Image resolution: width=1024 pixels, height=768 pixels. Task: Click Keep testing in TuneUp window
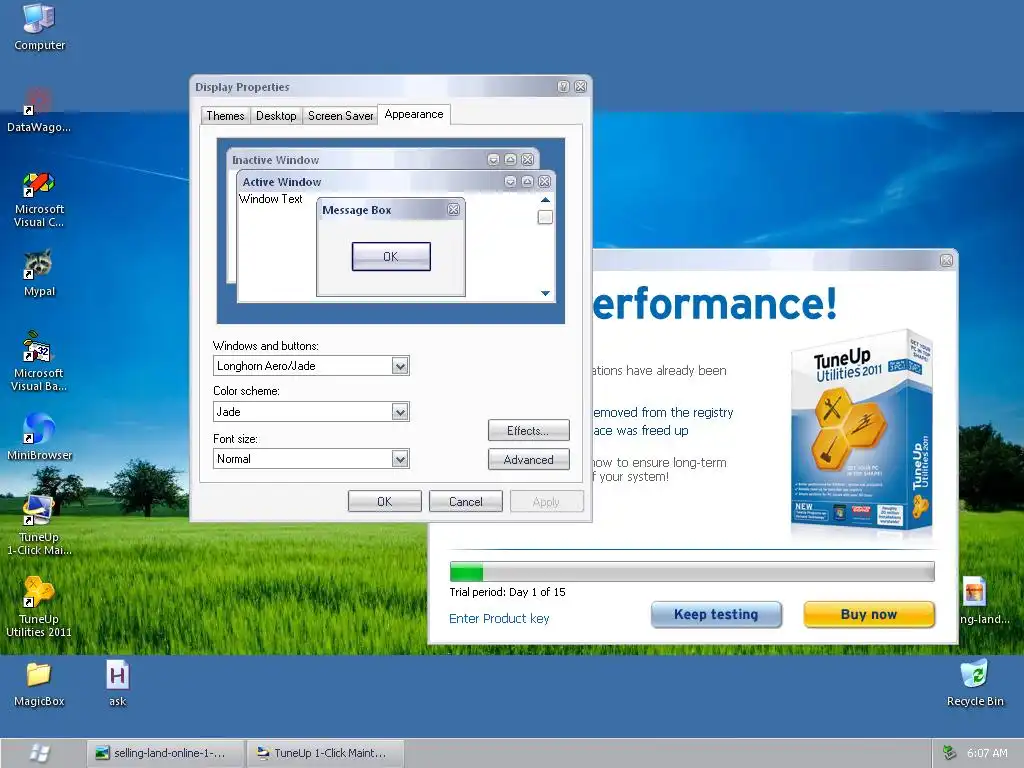pos(716,615)
